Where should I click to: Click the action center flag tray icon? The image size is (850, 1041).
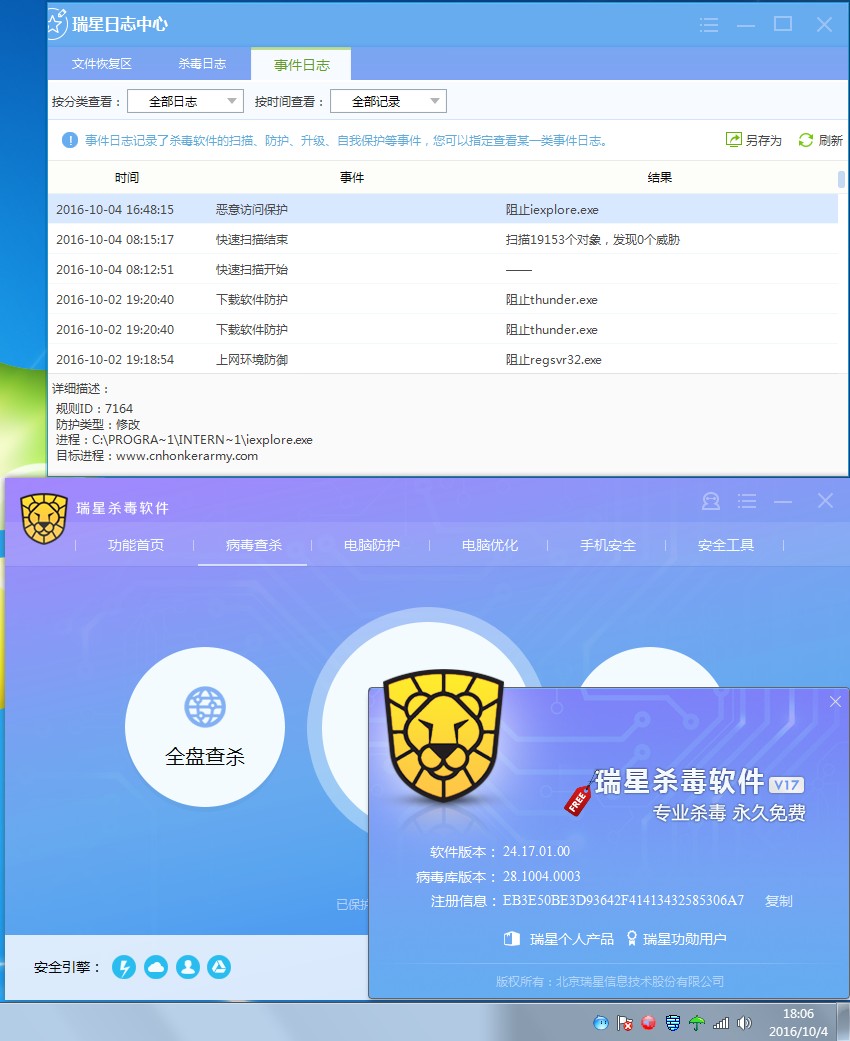tap(625, 1023)
